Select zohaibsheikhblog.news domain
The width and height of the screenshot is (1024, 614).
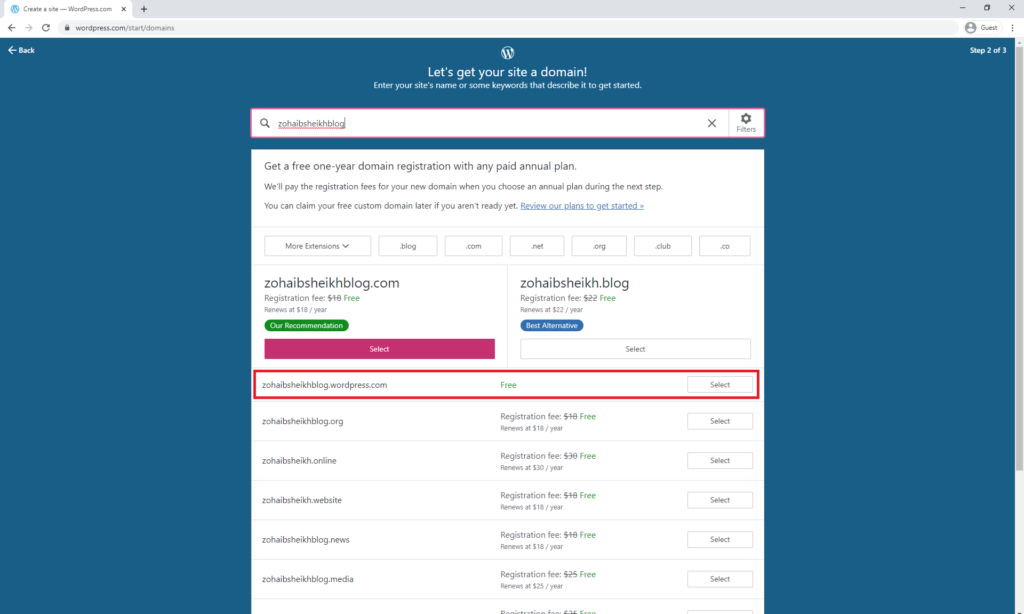coord(720,540)
